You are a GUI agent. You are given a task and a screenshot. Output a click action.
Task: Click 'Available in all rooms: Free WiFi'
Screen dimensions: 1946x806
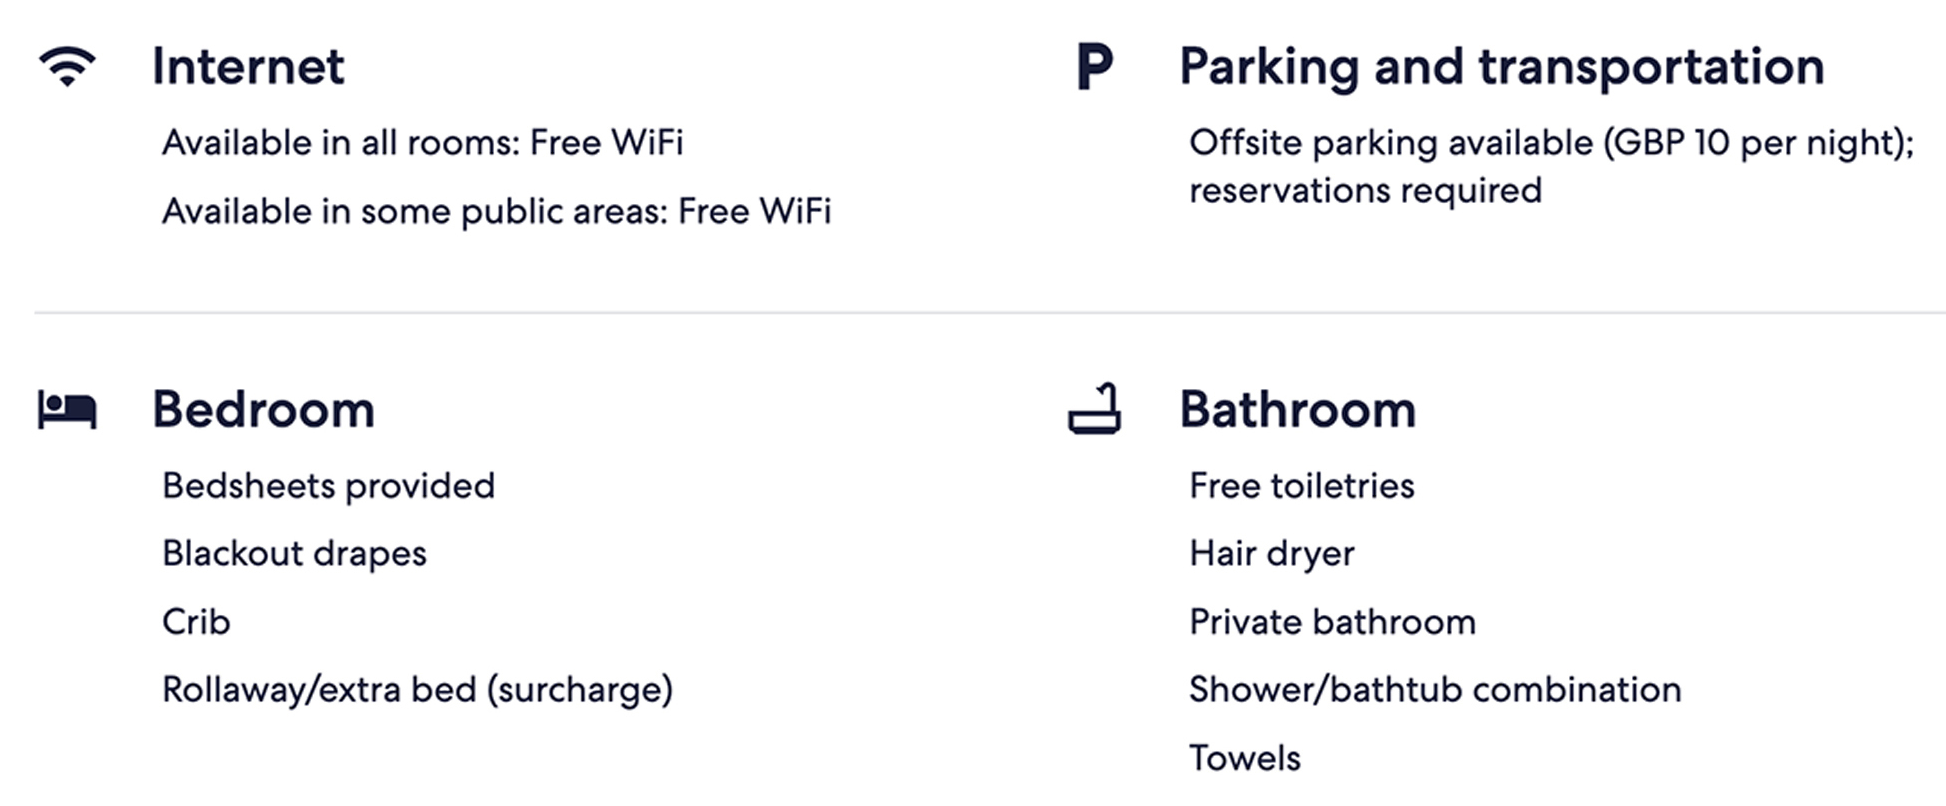pos(423,143)
